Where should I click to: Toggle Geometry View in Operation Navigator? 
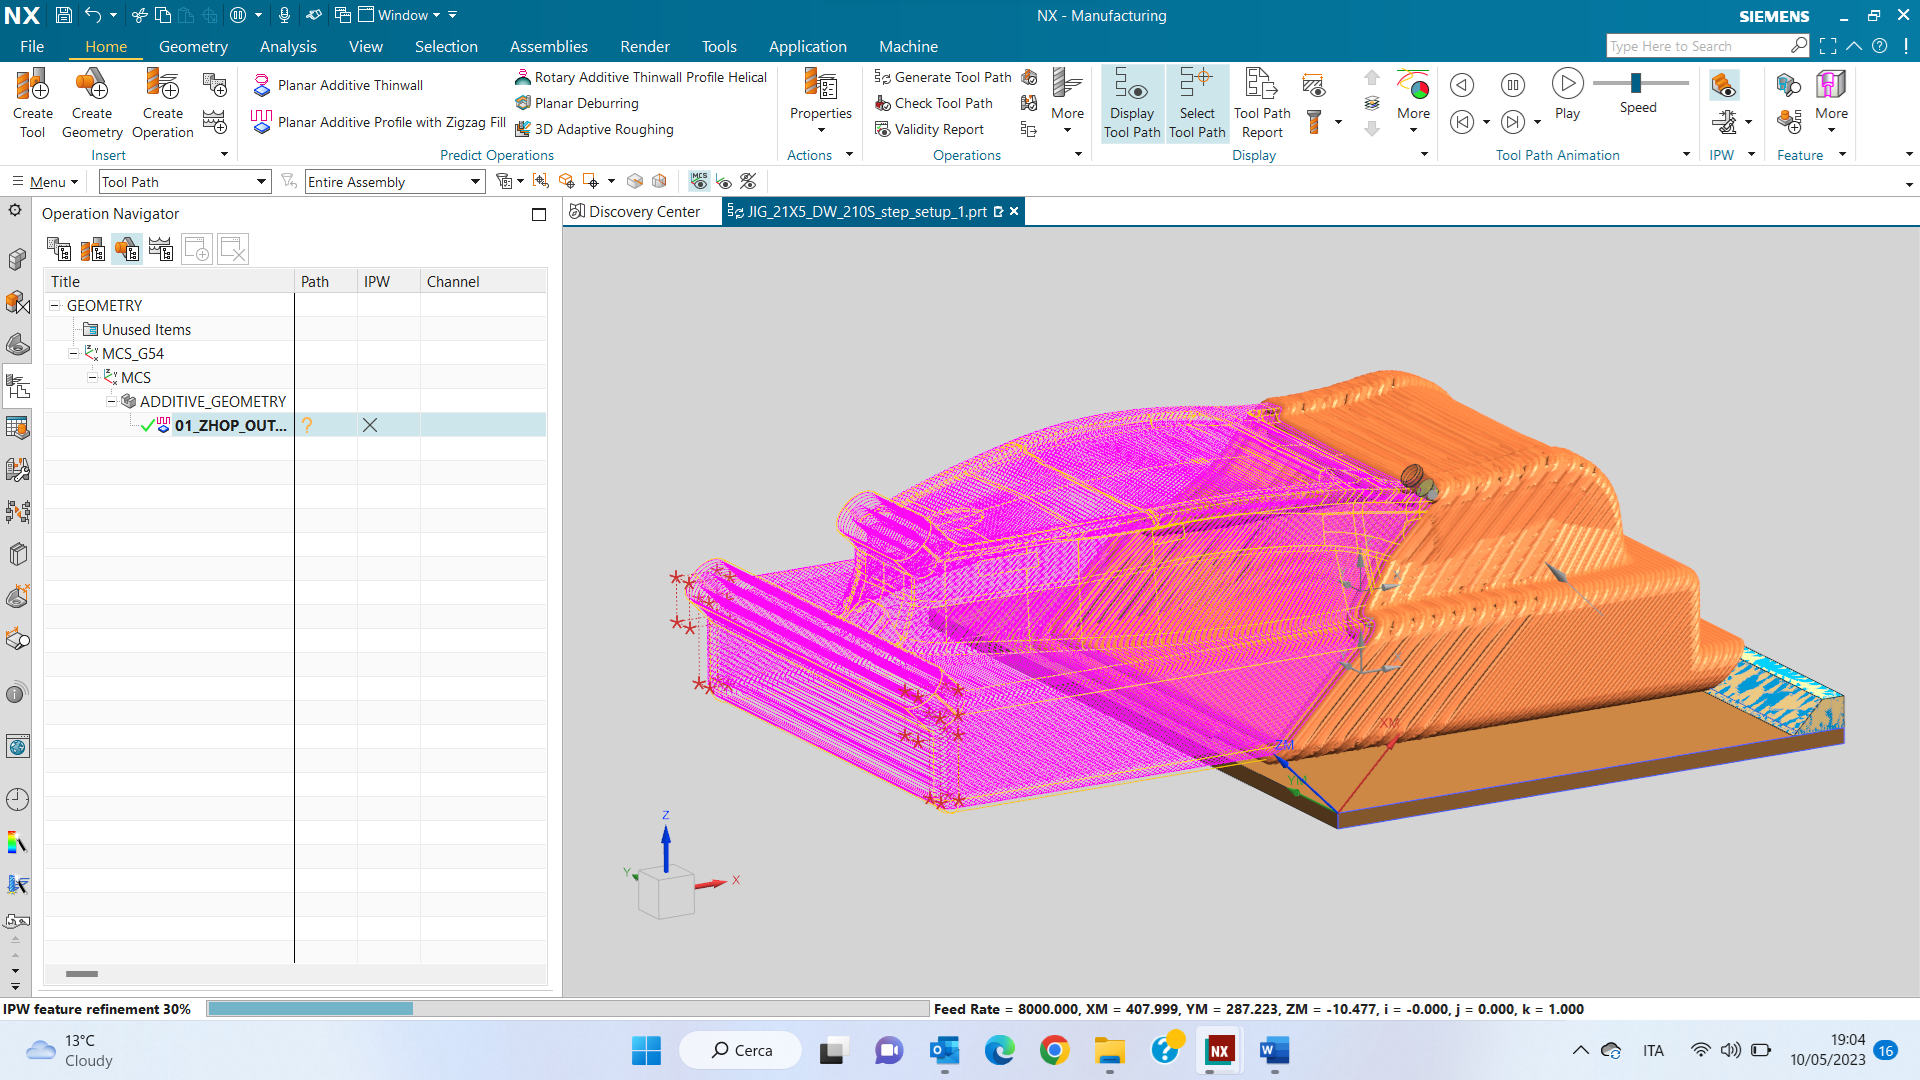[127, 249]
